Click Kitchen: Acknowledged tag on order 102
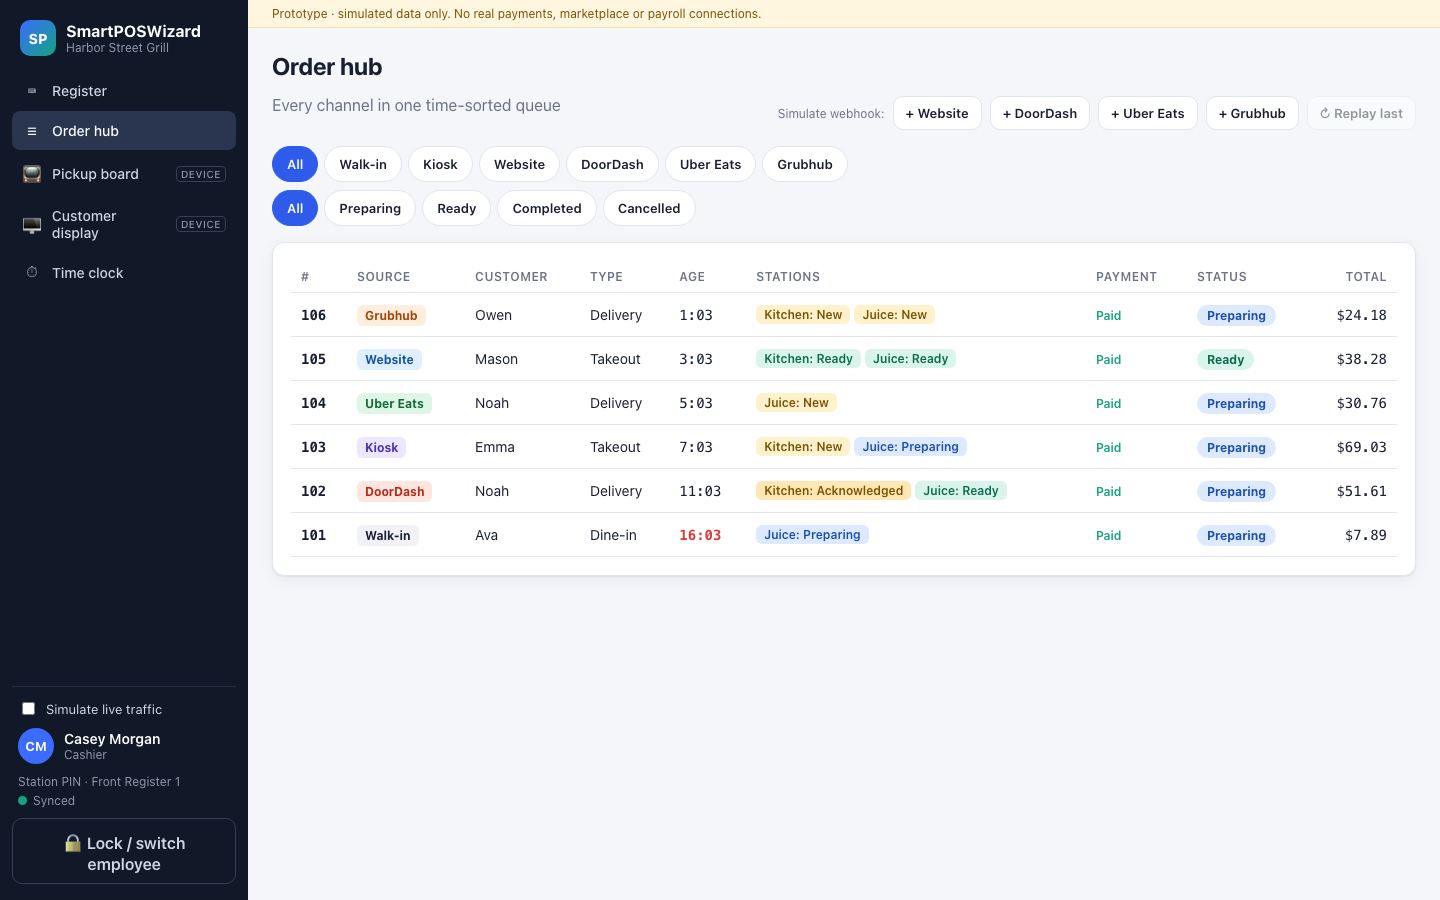The height and width of the screenshot is (900, 1440). (833, 491)
